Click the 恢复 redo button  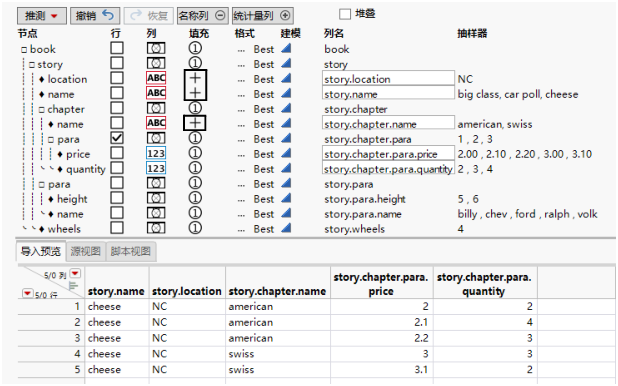point(149,16)
